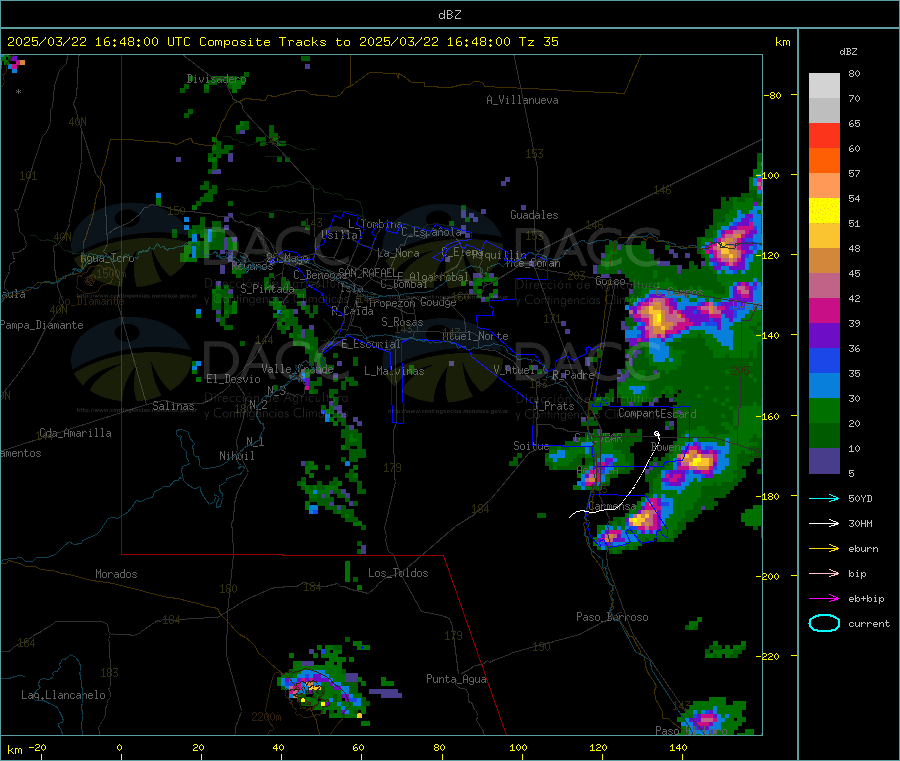
Task: Click the 'Goico' place label
Action: click(x=610, y=281)
